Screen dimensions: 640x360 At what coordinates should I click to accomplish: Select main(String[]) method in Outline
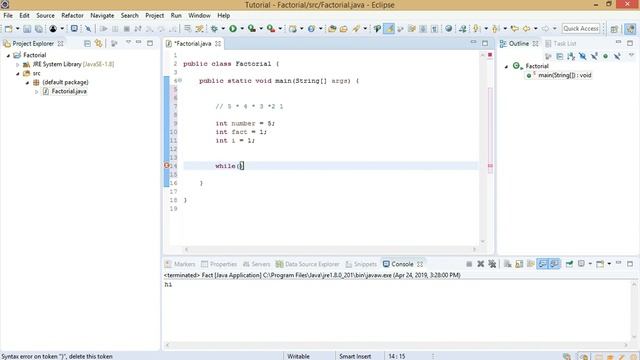click(560, 76)
